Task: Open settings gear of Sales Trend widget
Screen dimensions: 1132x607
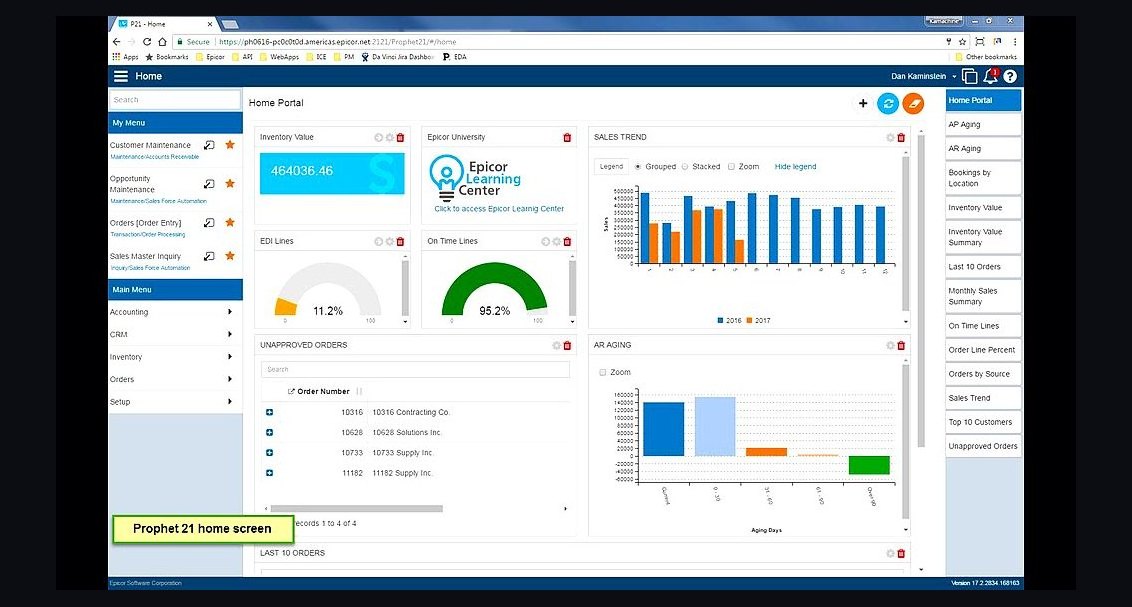Action: click(x=890, y=137)
